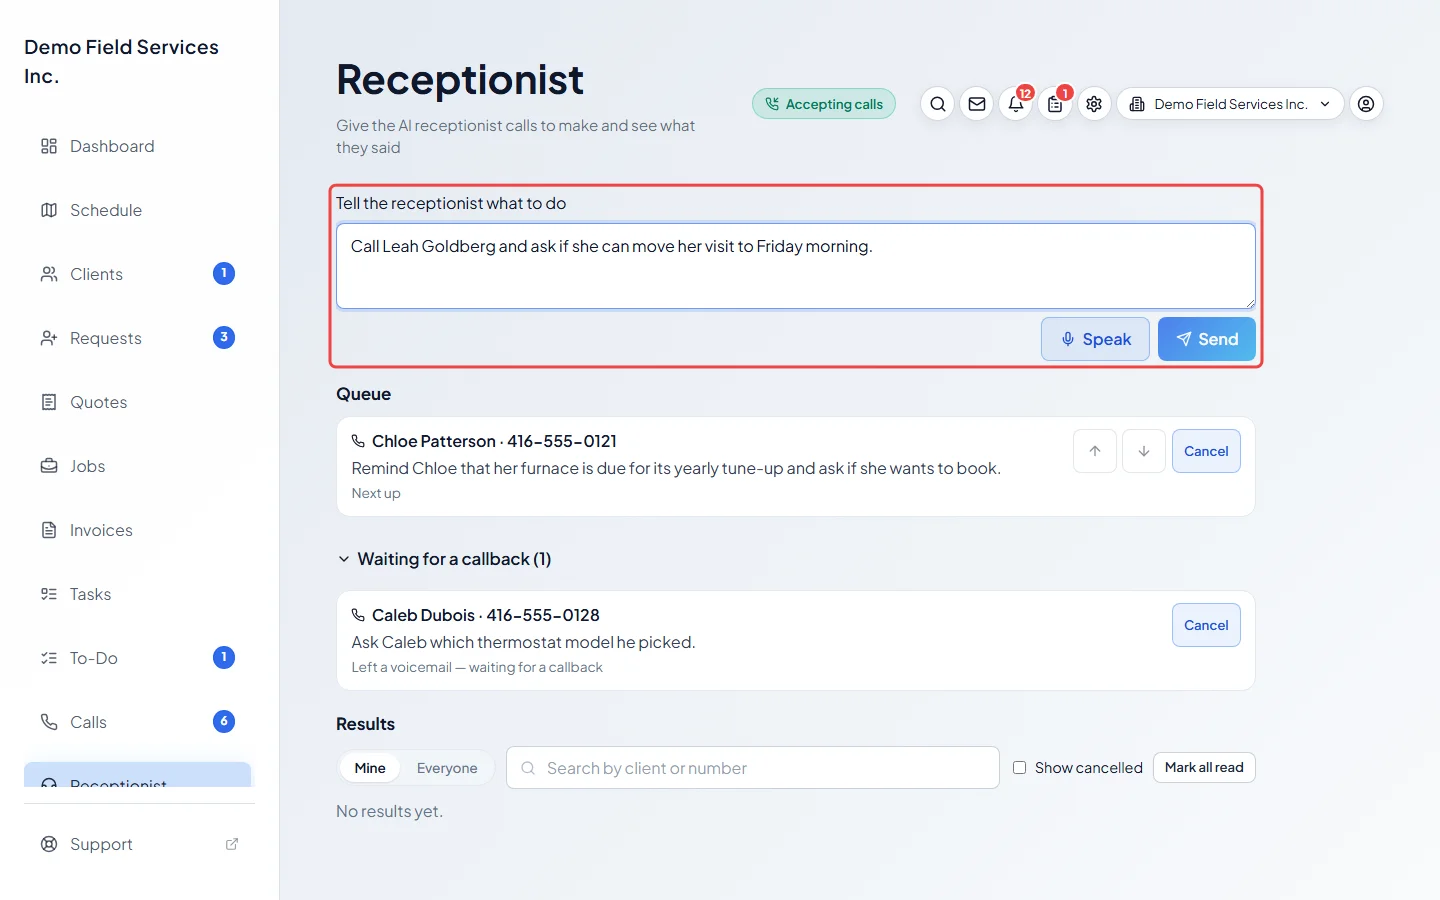Open Clients in the sidebar
The height and width of the screenshot is (900, 1440).
138,274
